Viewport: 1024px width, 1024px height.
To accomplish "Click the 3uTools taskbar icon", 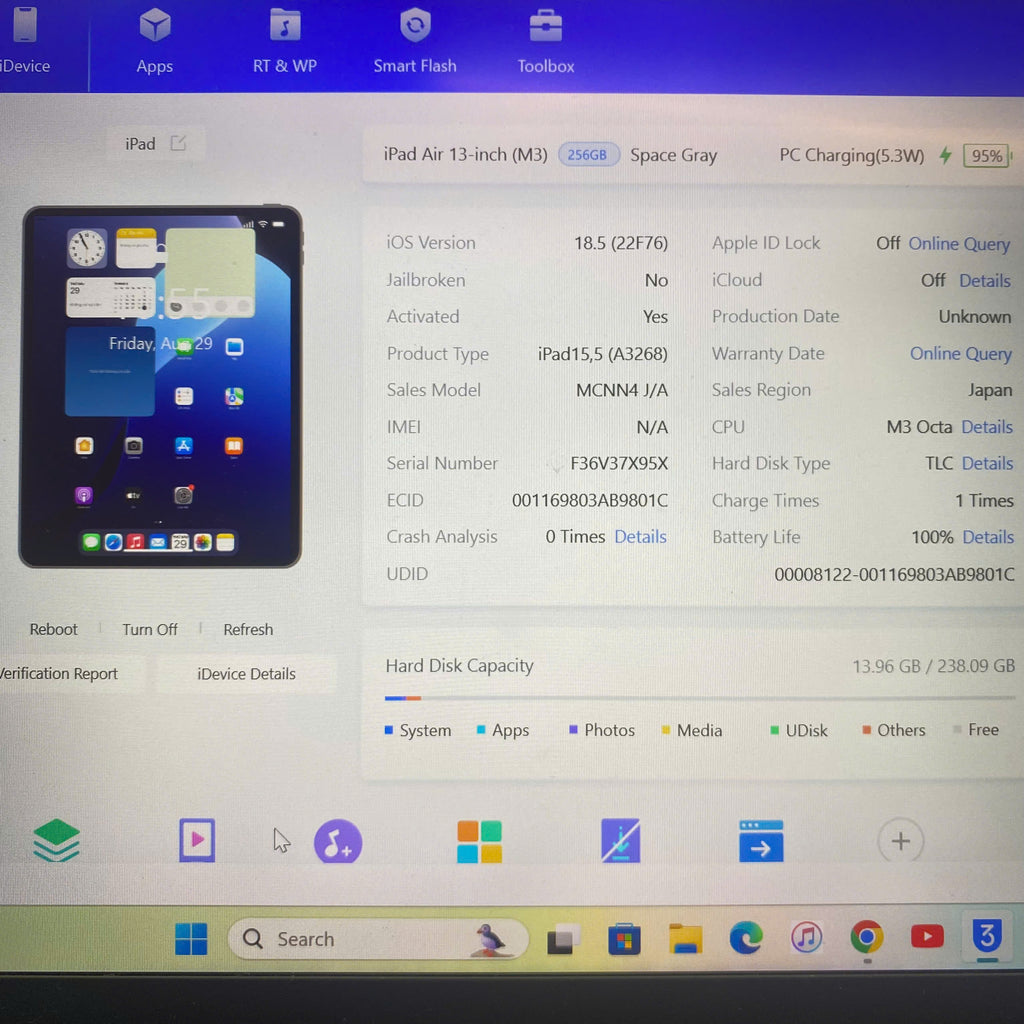I will 987,935.
